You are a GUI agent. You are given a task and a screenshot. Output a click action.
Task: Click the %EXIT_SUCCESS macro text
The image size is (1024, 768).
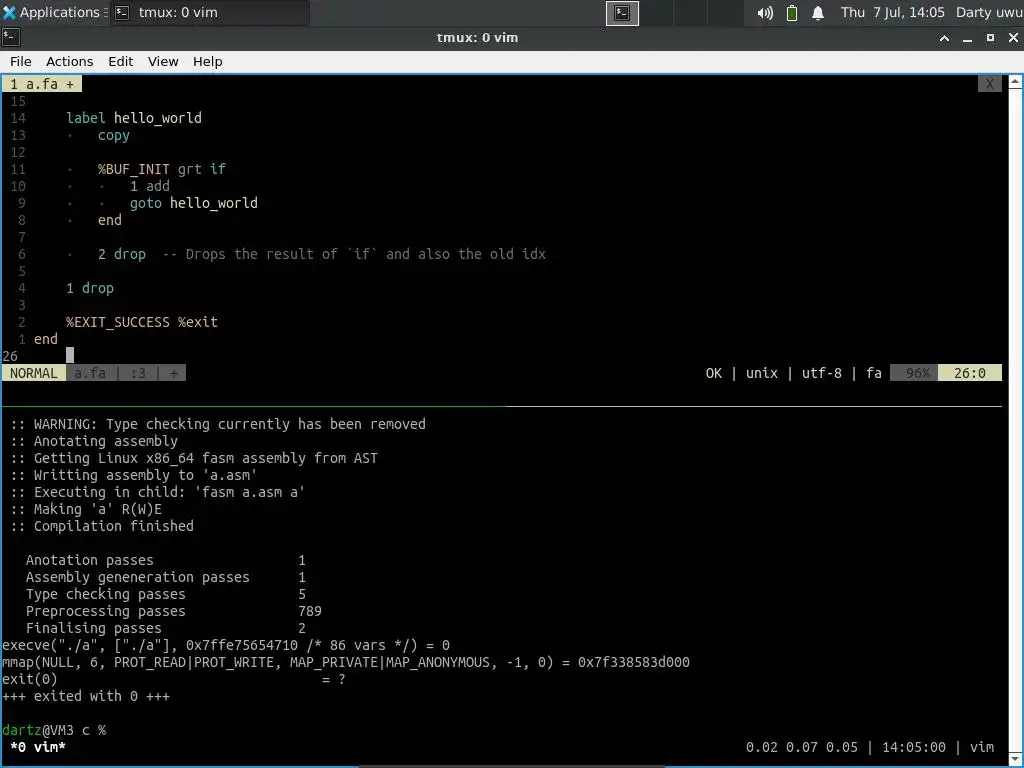coord(118,322)
